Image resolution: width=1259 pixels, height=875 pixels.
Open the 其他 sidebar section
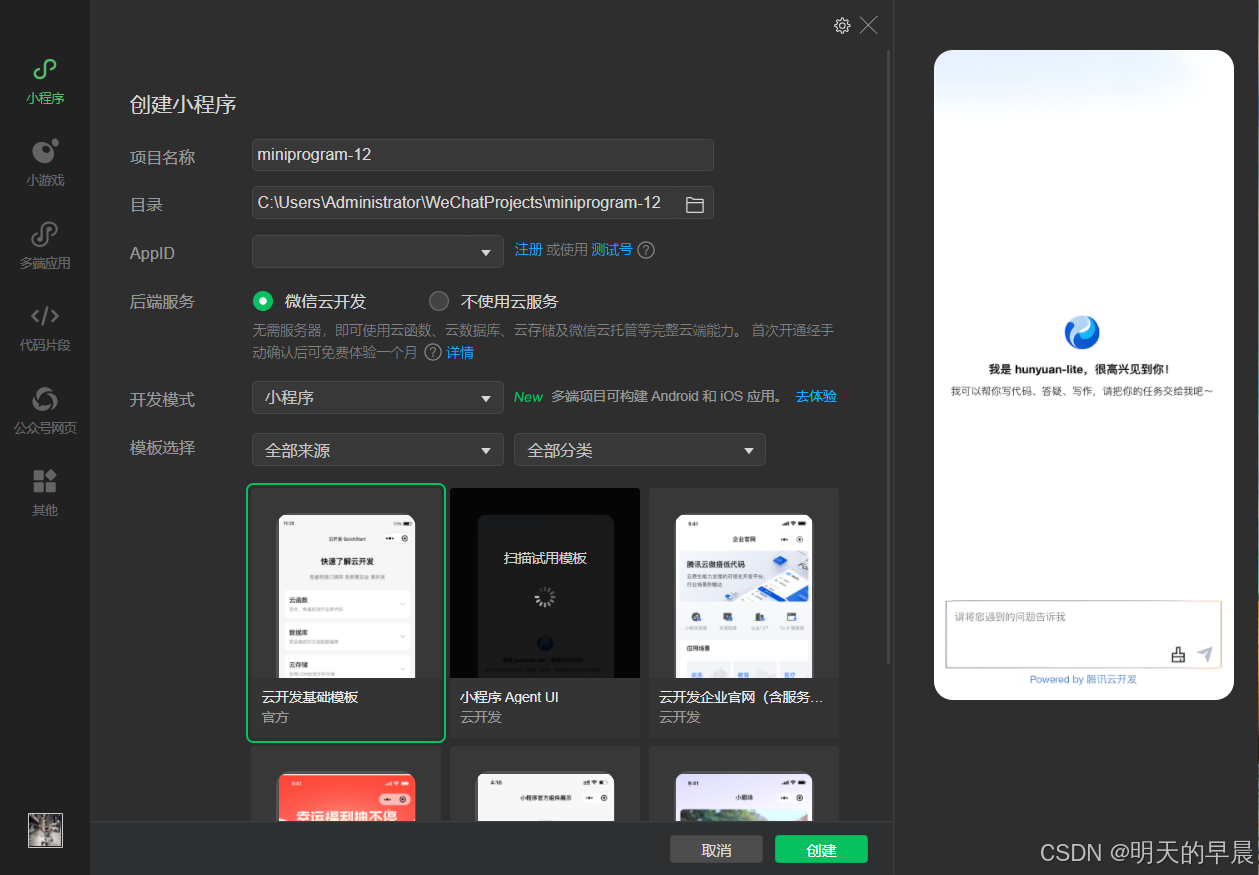[45, 493]
